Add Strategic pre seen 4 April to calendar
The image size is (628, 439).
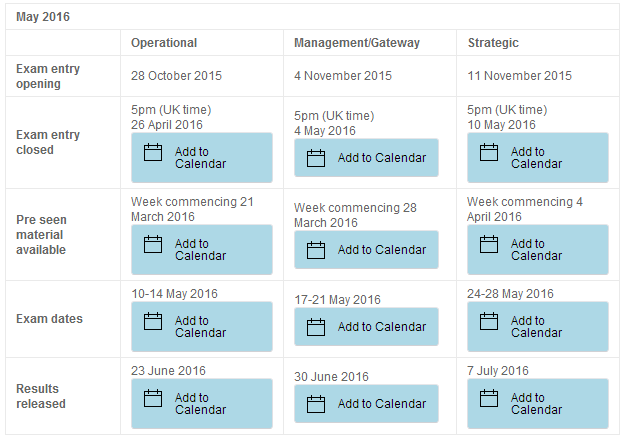pyautogui.click(x=538, y=250)
